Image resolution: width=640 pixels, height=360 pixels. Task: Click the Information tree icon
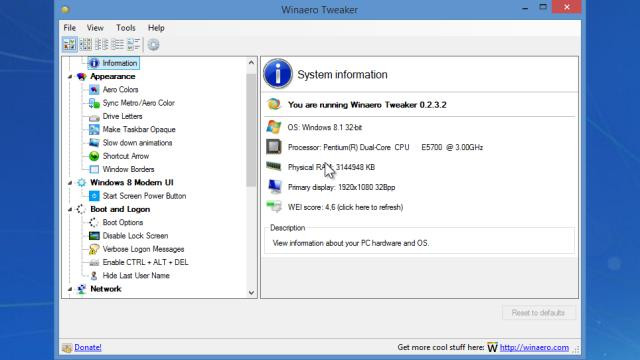click(x=94, y=63)
